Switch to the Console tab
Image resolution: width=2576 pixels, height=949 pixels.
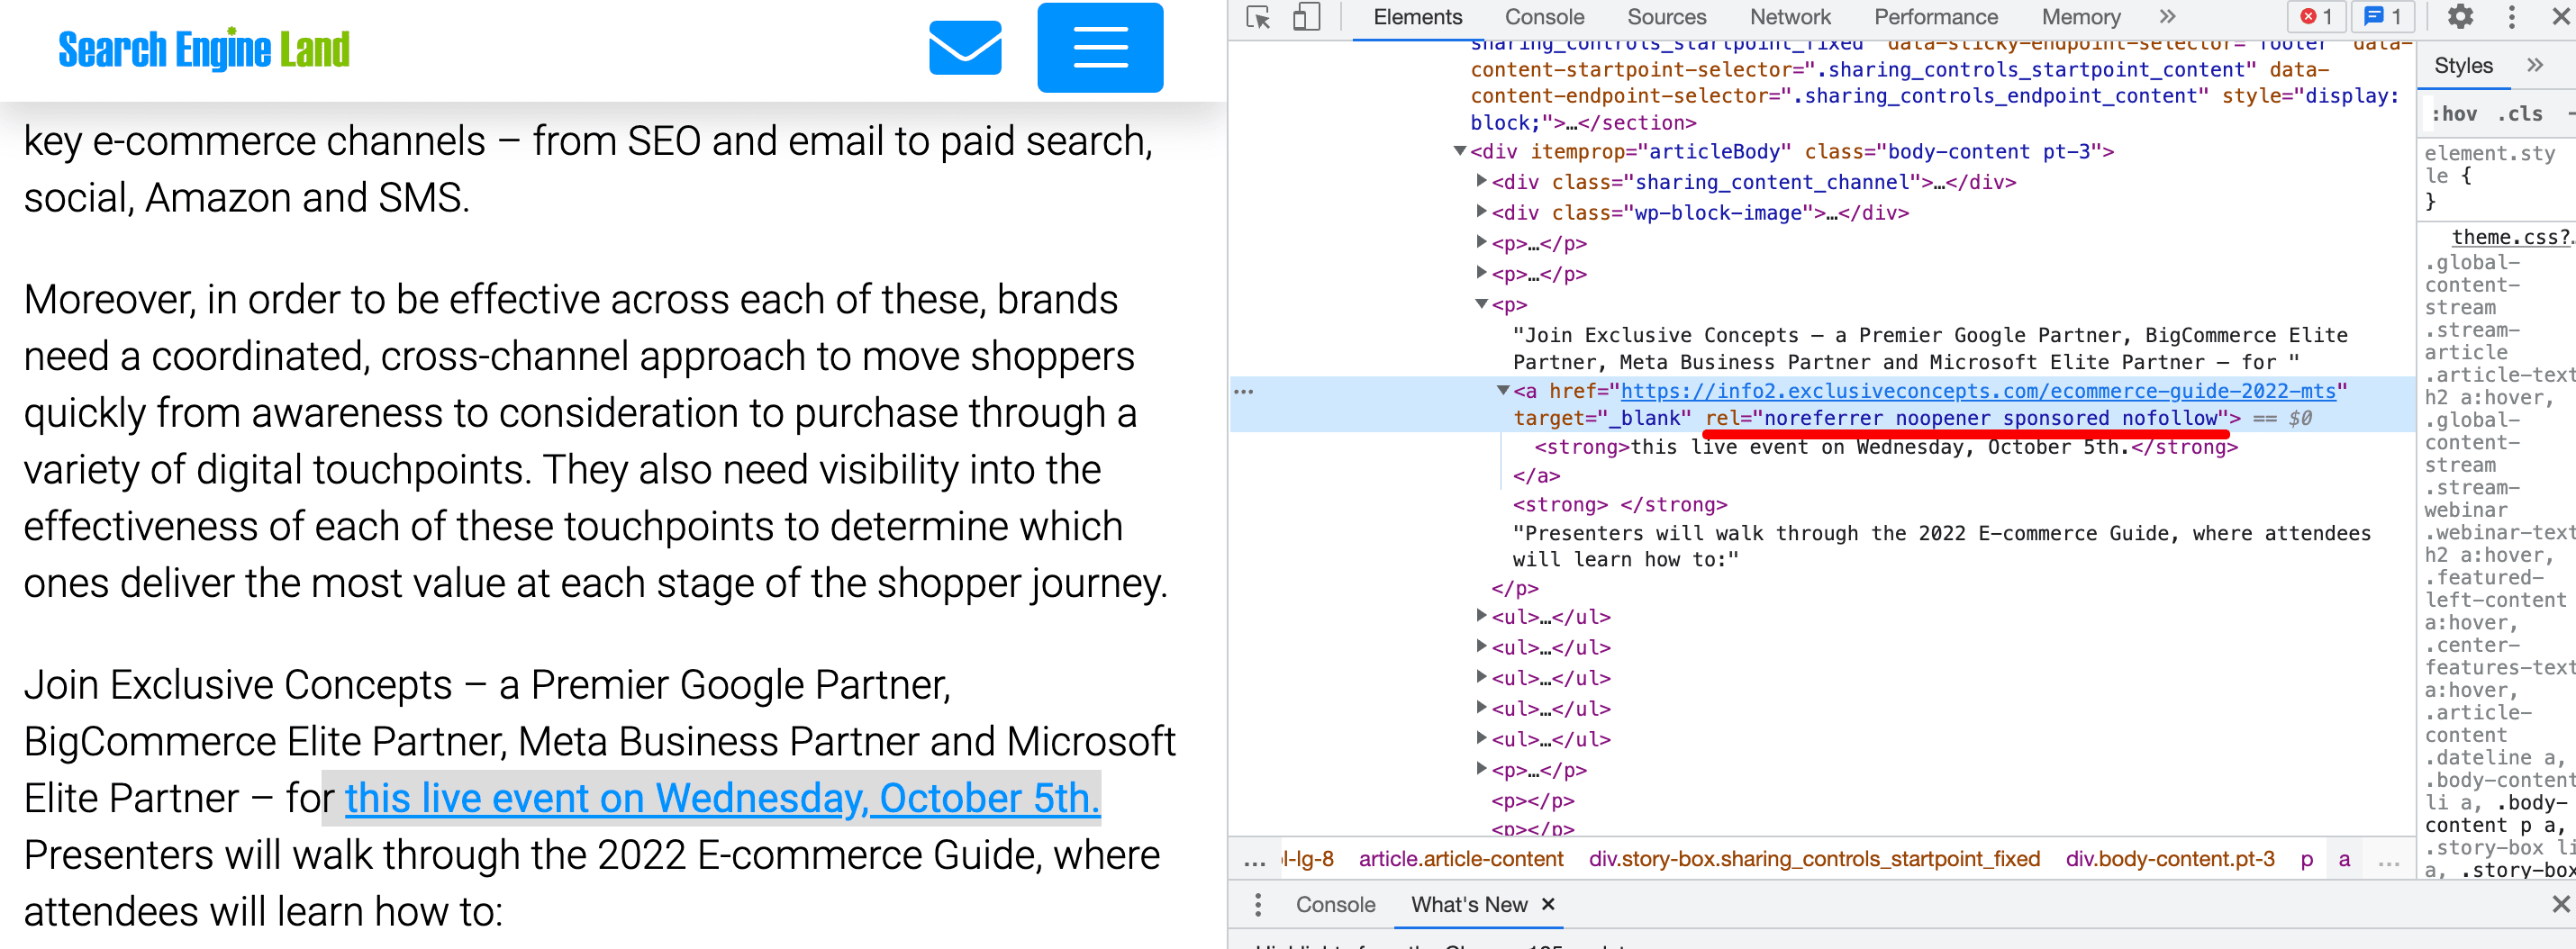coord(1544,17)
